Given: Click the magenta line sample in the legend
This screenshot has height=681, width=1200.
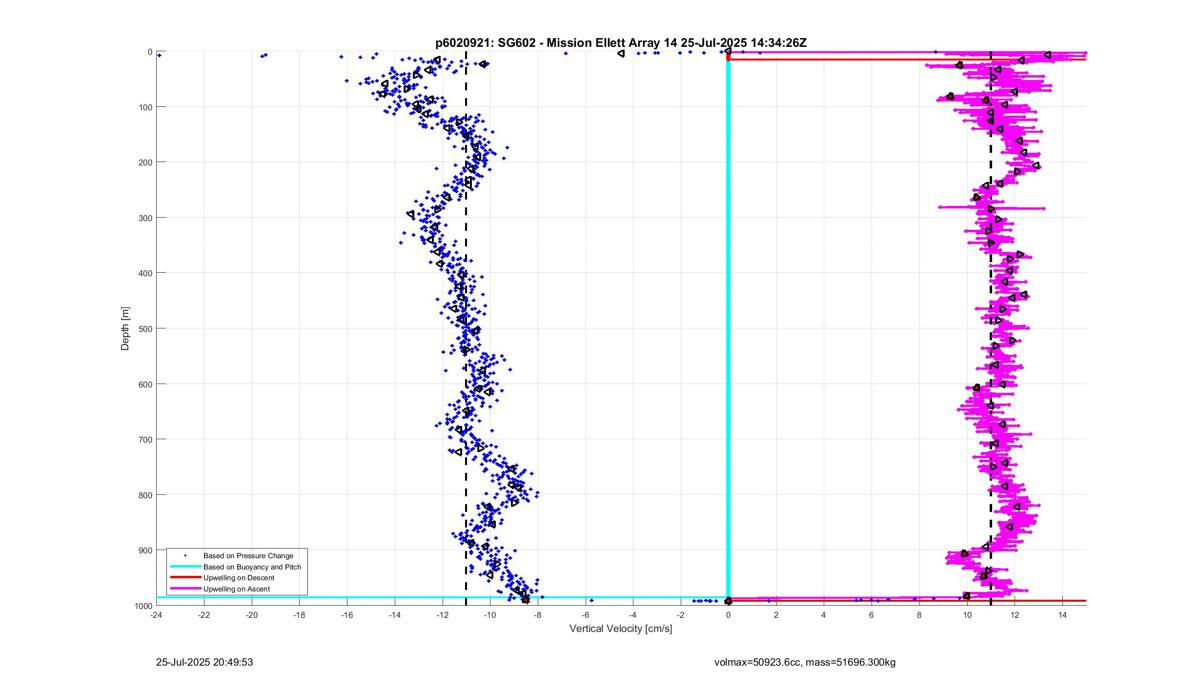Looking at the screenshot, I should 184,590.
